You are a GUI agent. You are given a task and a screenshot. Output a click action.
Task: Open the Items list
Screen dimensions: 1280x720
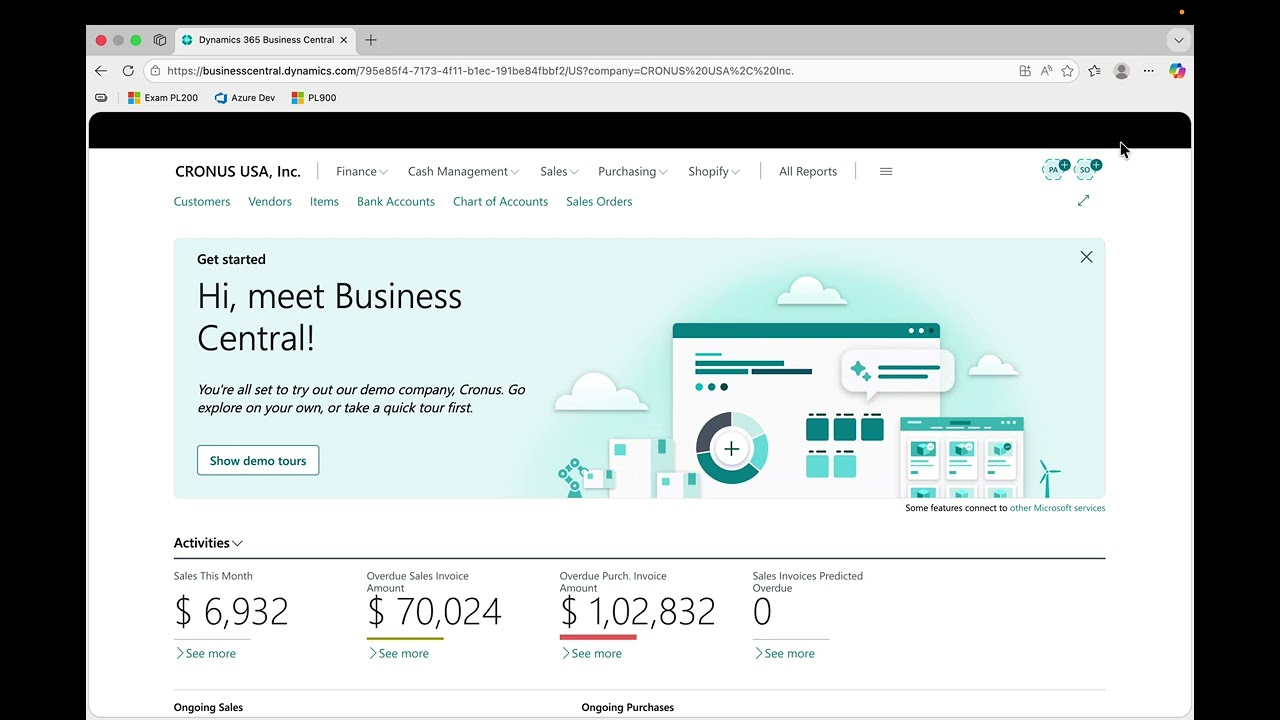tap(324, 201)
